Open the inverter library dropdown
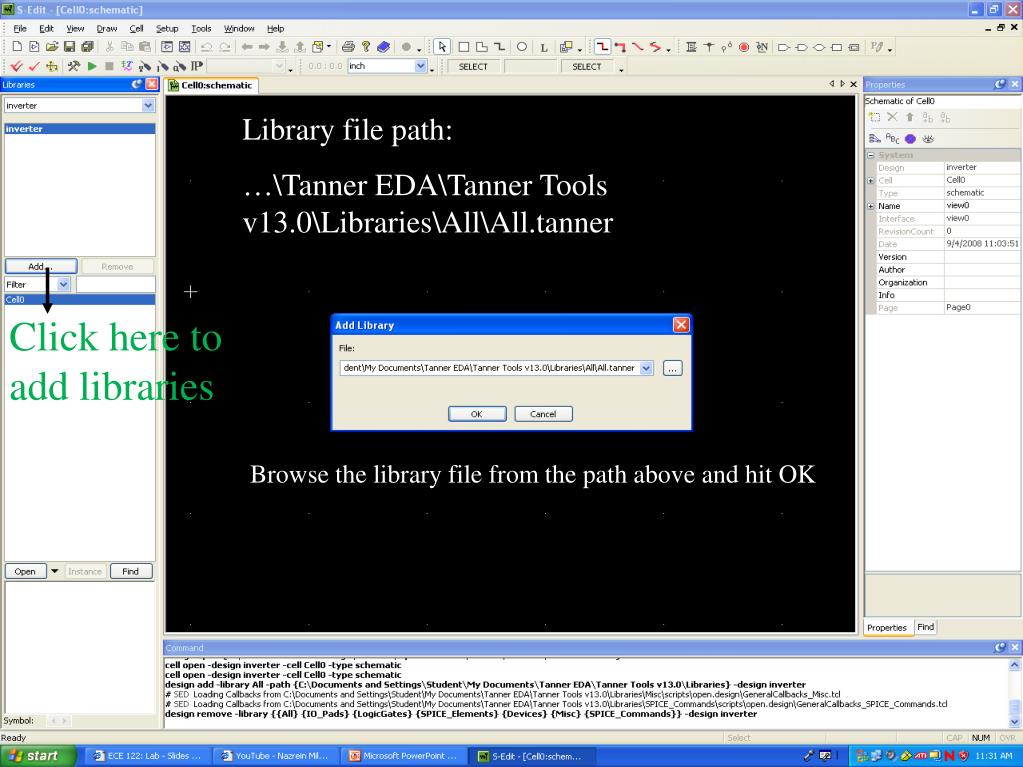The height and width of the screenshot is (767, 1023). pyautogui.click(x=148, y=105)
